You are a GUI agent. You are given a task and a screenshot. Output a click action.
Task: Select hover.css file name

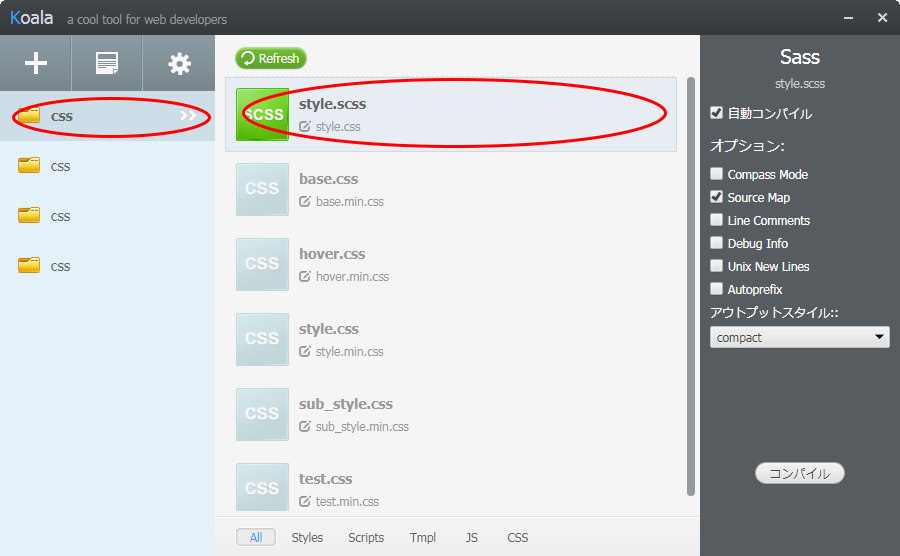[x=332, y=254]
